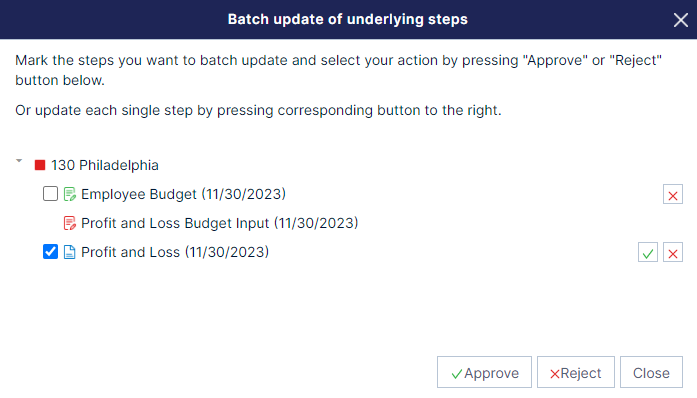Click the Reject button at bottom
The height and width of the screenshot is (398, 697).
(x=576, y=372)
